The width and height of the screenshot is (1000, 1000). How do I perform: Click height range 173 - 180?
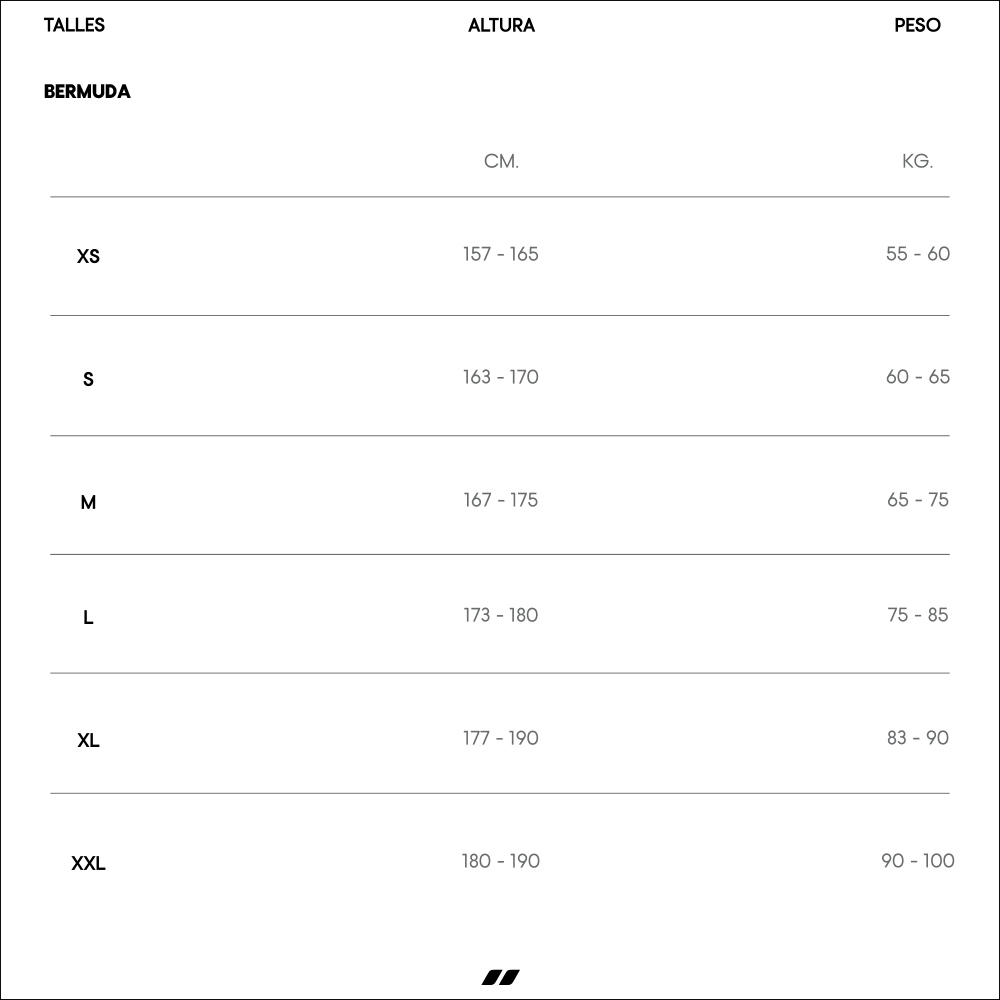pos(501,615)
